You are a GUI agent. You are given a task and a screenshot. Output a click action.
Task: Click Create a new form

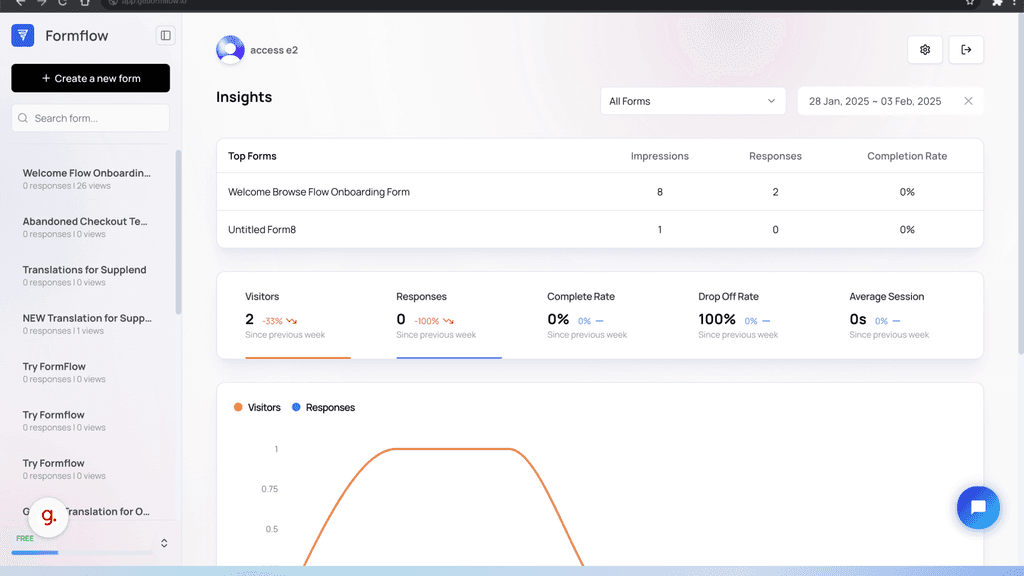click(90, 78)
